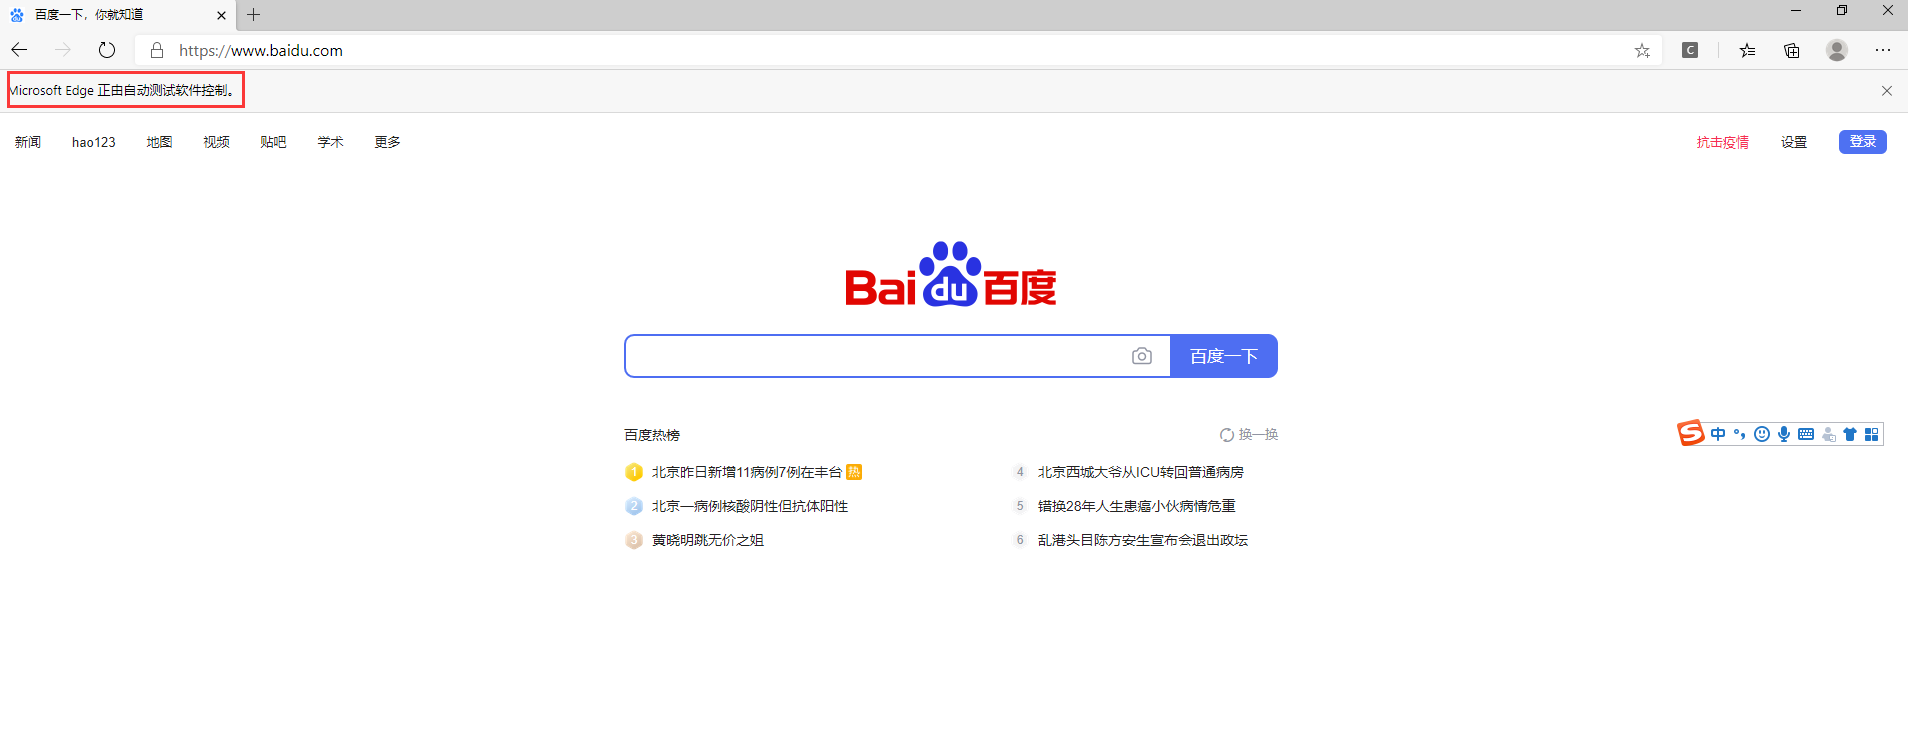Open the hao123 link
This screenshot has height=750, width=1908.
94,142
